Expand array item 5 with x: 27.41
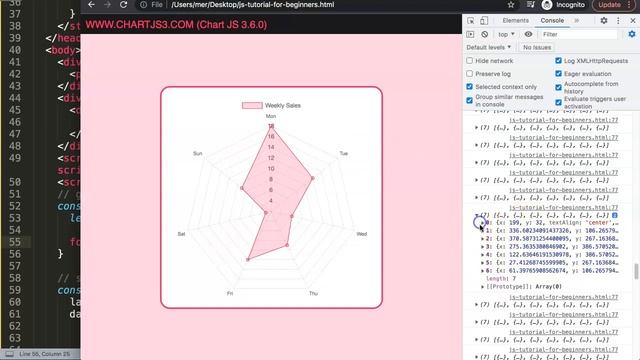Image resolution: width=640 pixels, height=360 pixels. point(482,262)
